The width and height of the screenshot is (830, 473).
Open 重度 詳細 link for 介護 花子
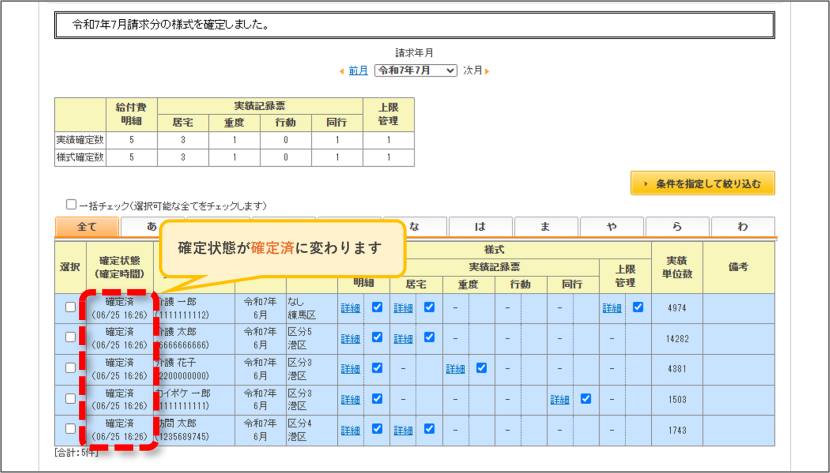pos(455,369)
